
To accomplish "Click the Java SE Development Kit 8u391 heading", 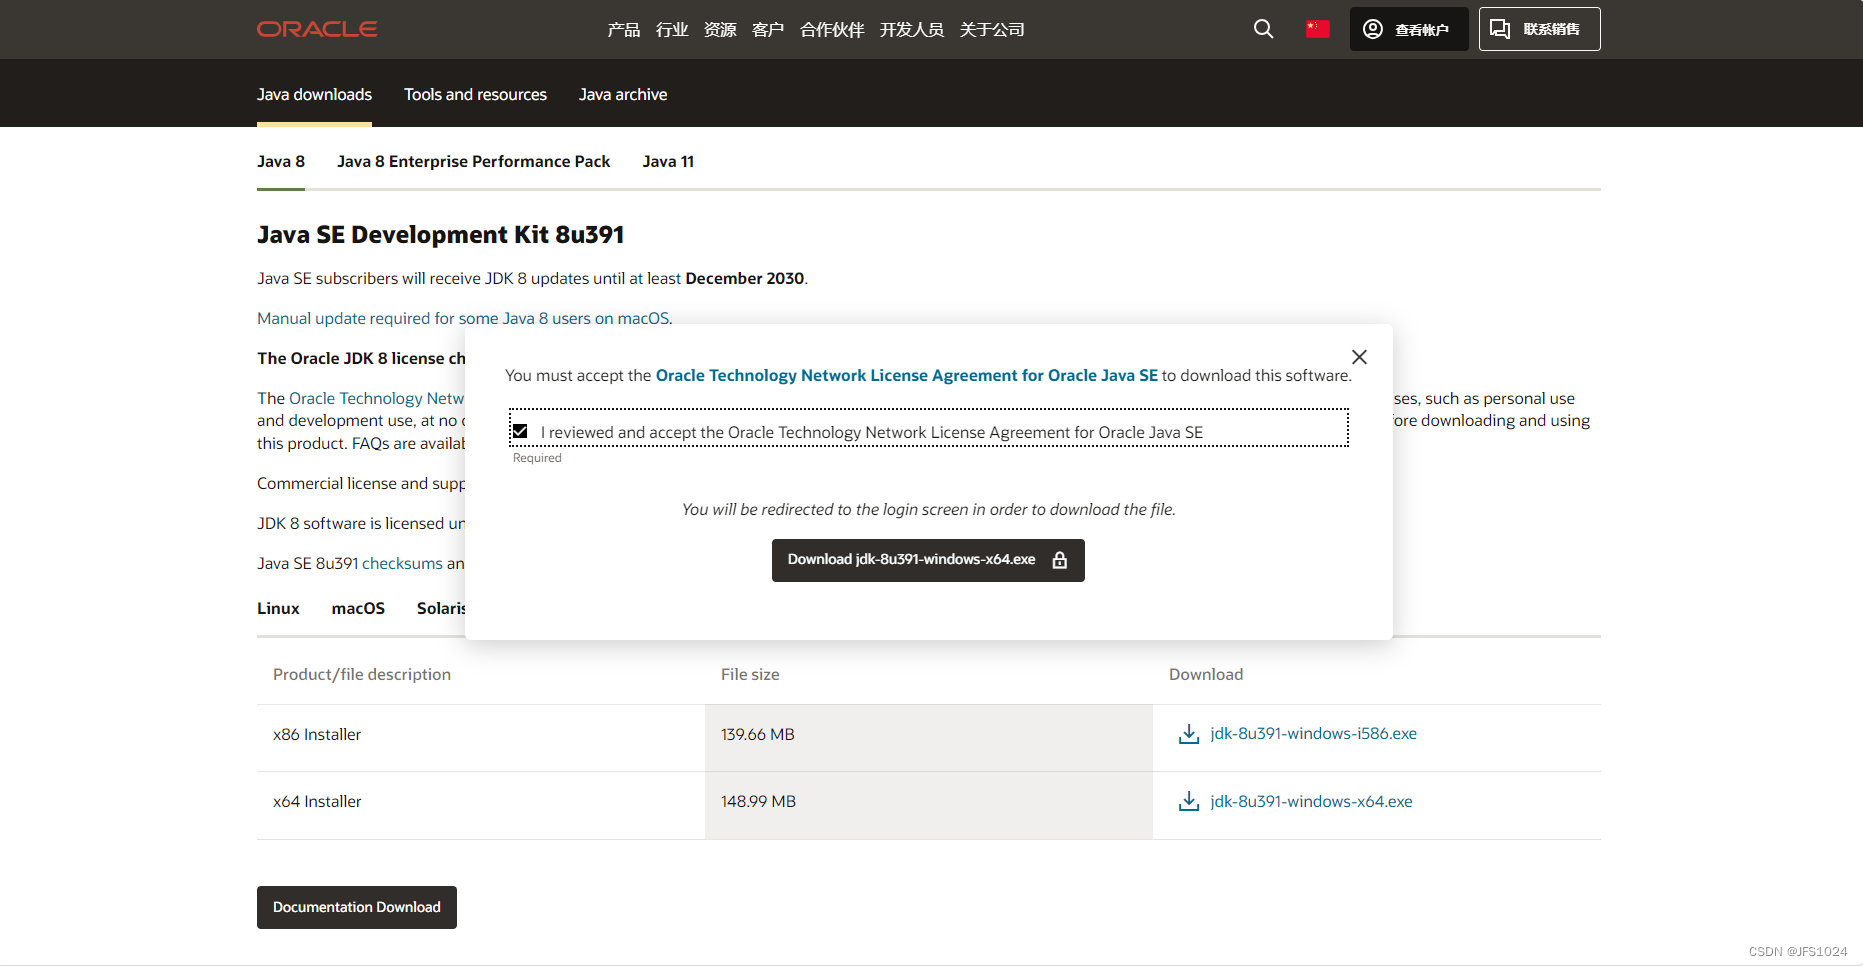I will 440,235.
